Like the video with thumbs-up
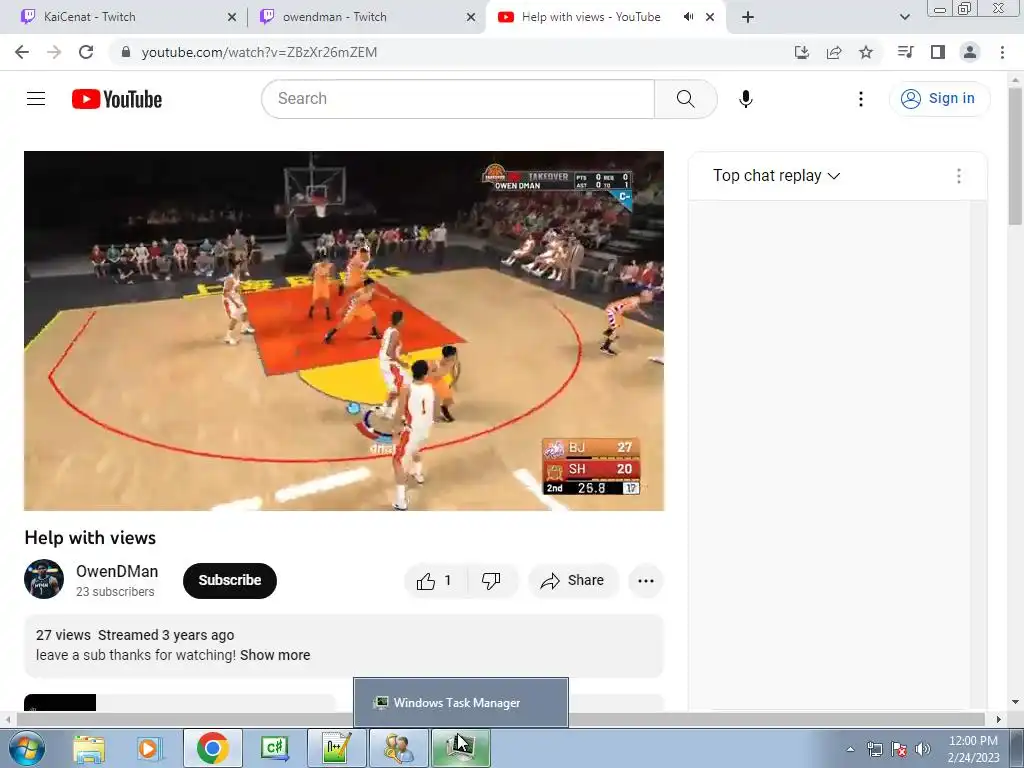The height and width of the screenshot is (768, 1024). 435,581
